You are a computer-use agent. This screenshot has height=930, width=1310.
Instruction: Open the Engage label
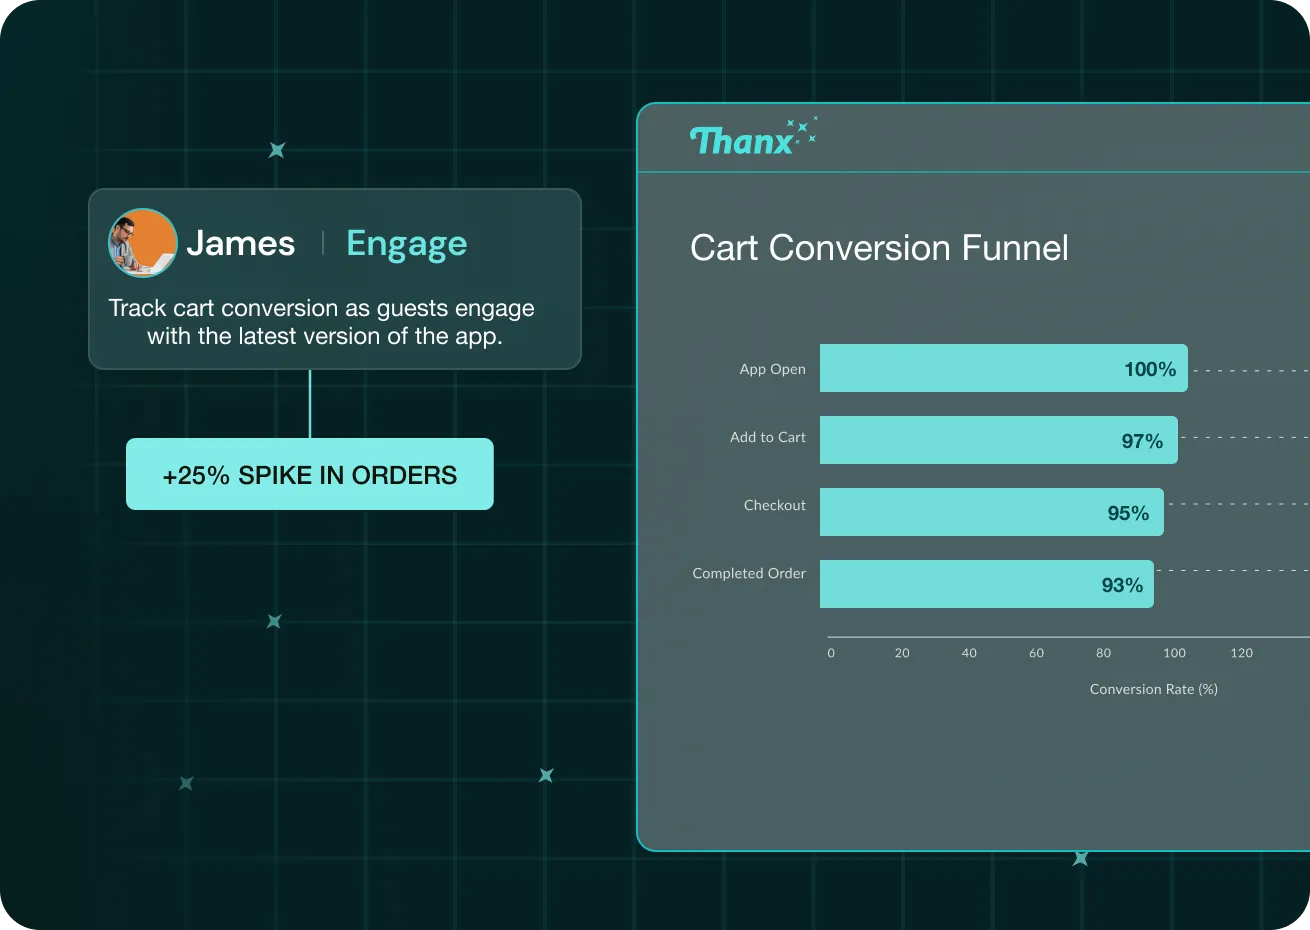(x=406, y=244)
